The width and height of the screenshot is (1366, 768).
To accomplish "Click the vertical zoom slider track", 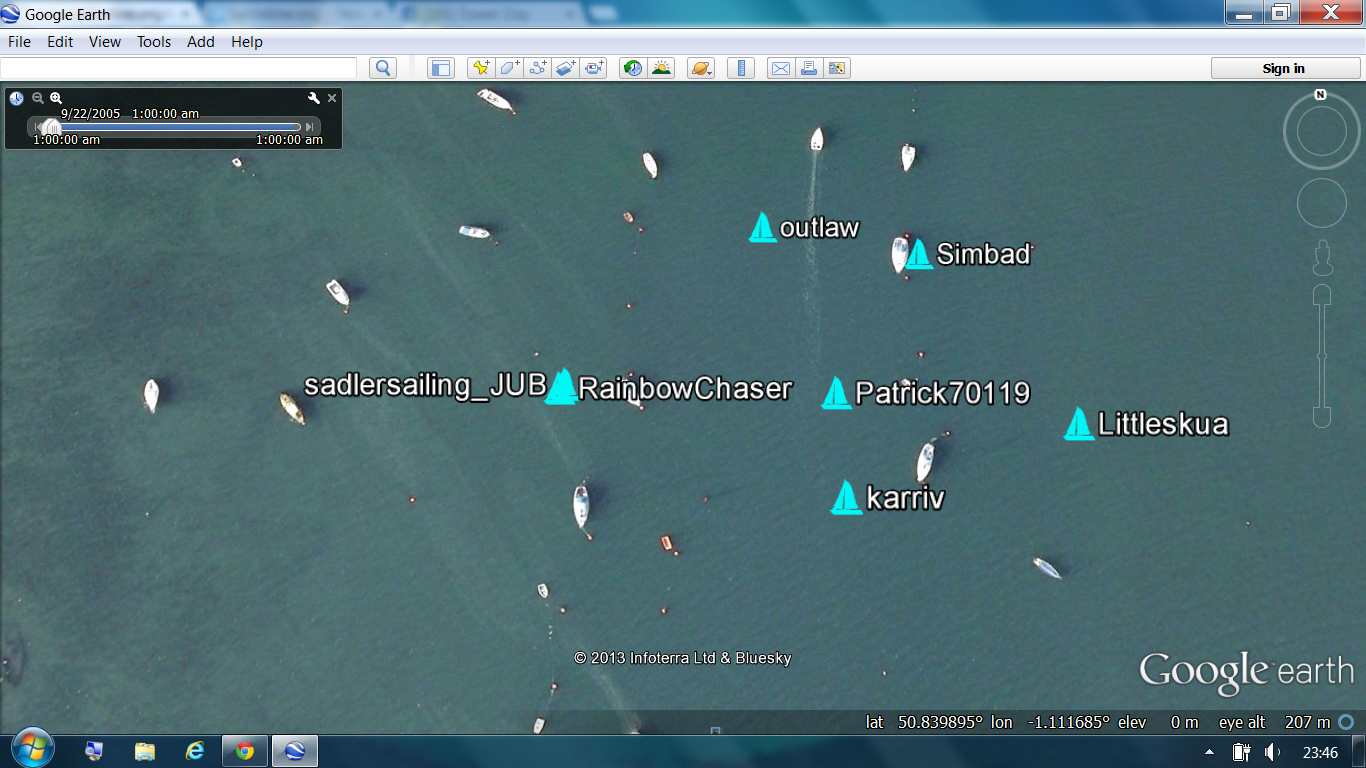I will (x=1322, y=357).
